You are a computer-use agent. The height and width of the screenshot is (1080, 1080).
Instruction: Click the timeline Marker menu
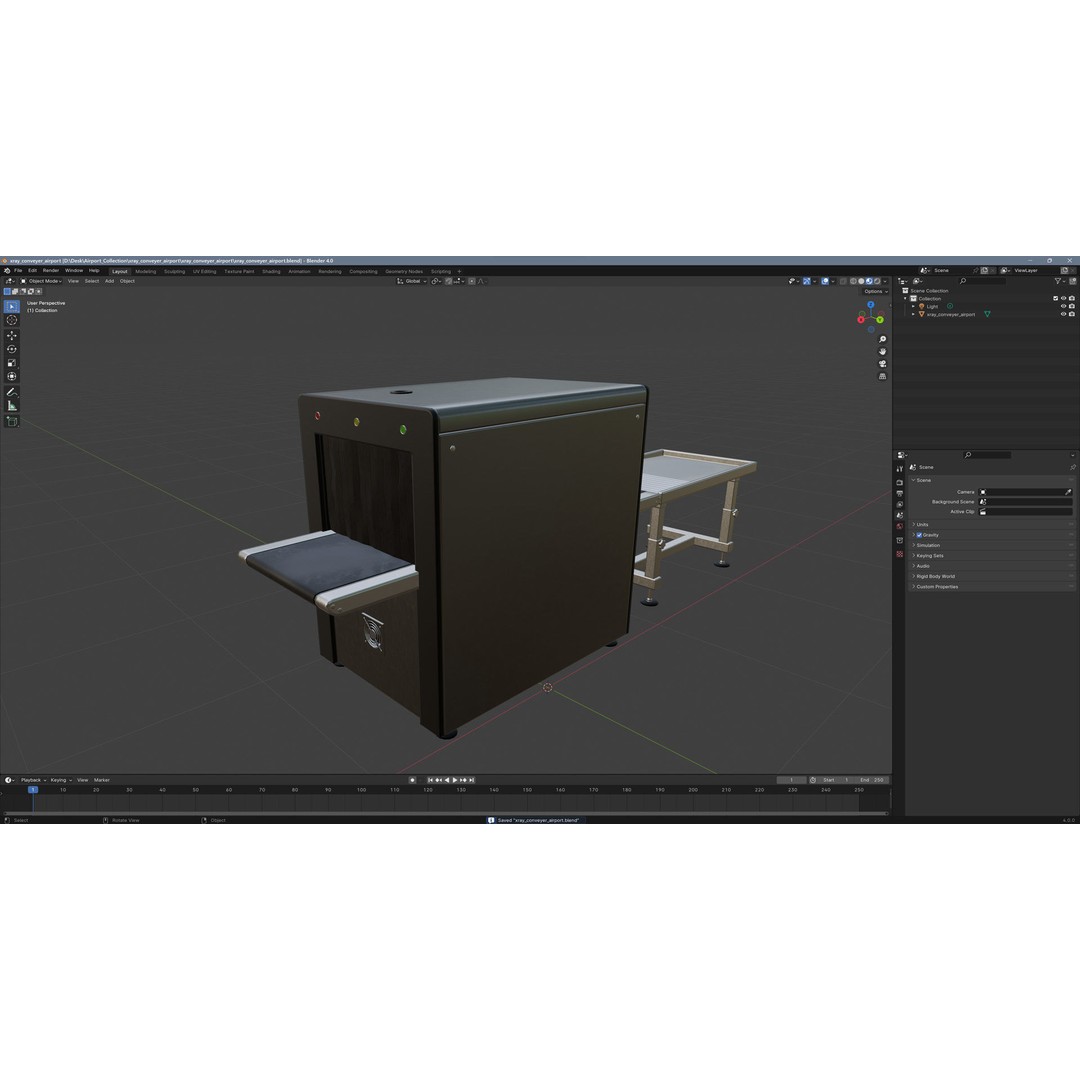[x=102, y=780]
